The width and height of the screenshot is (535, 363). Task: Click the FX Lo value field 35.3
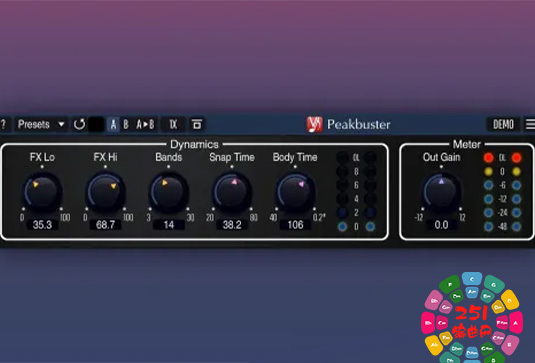[42, 225]
